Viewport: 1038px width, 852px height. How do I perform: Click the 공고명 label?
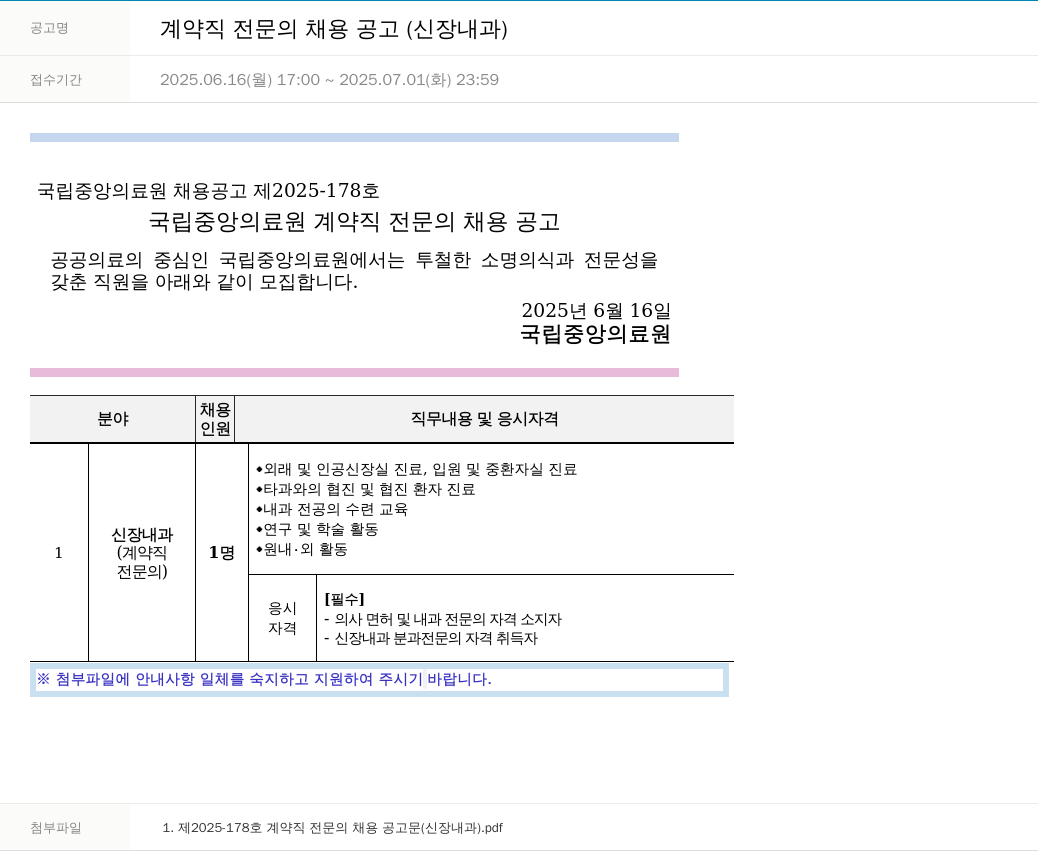[x=49, y=28]
